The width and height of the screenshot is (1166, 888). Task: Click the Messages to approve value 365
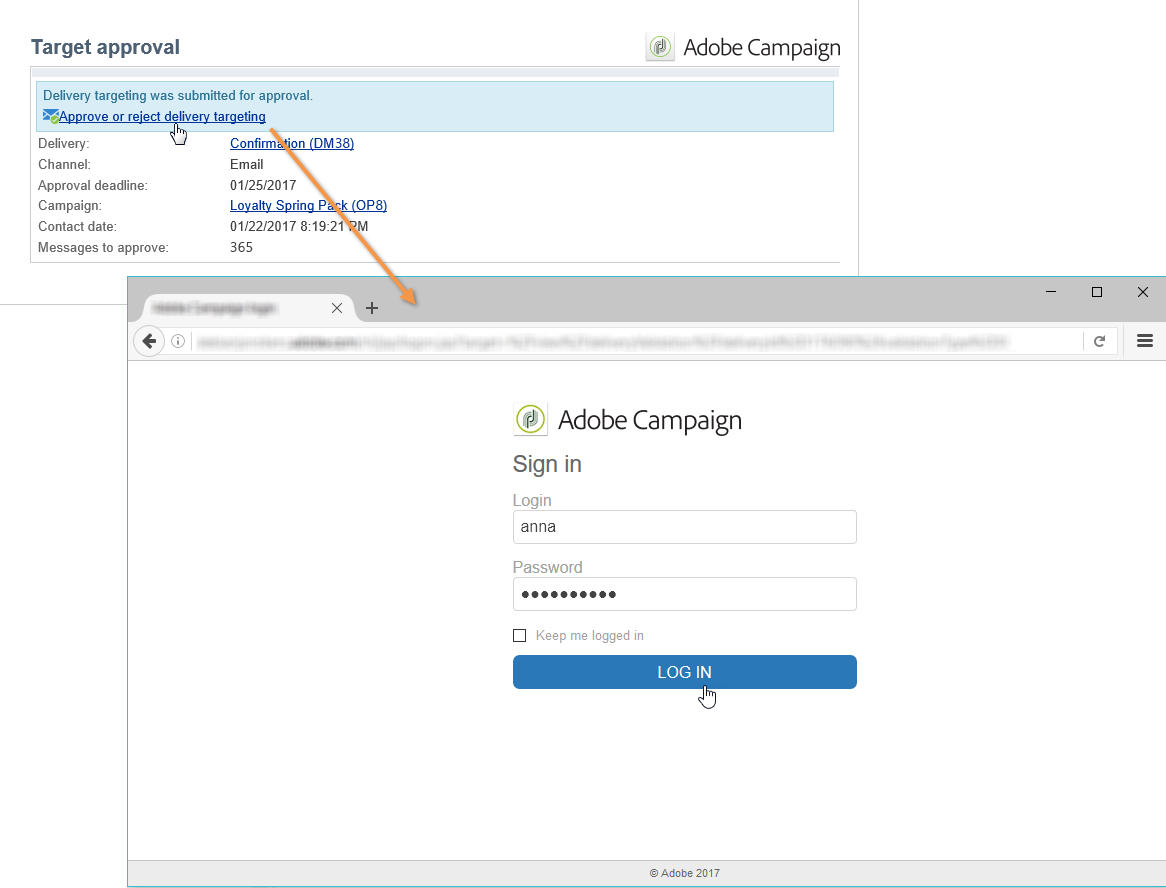coord(241,247)
